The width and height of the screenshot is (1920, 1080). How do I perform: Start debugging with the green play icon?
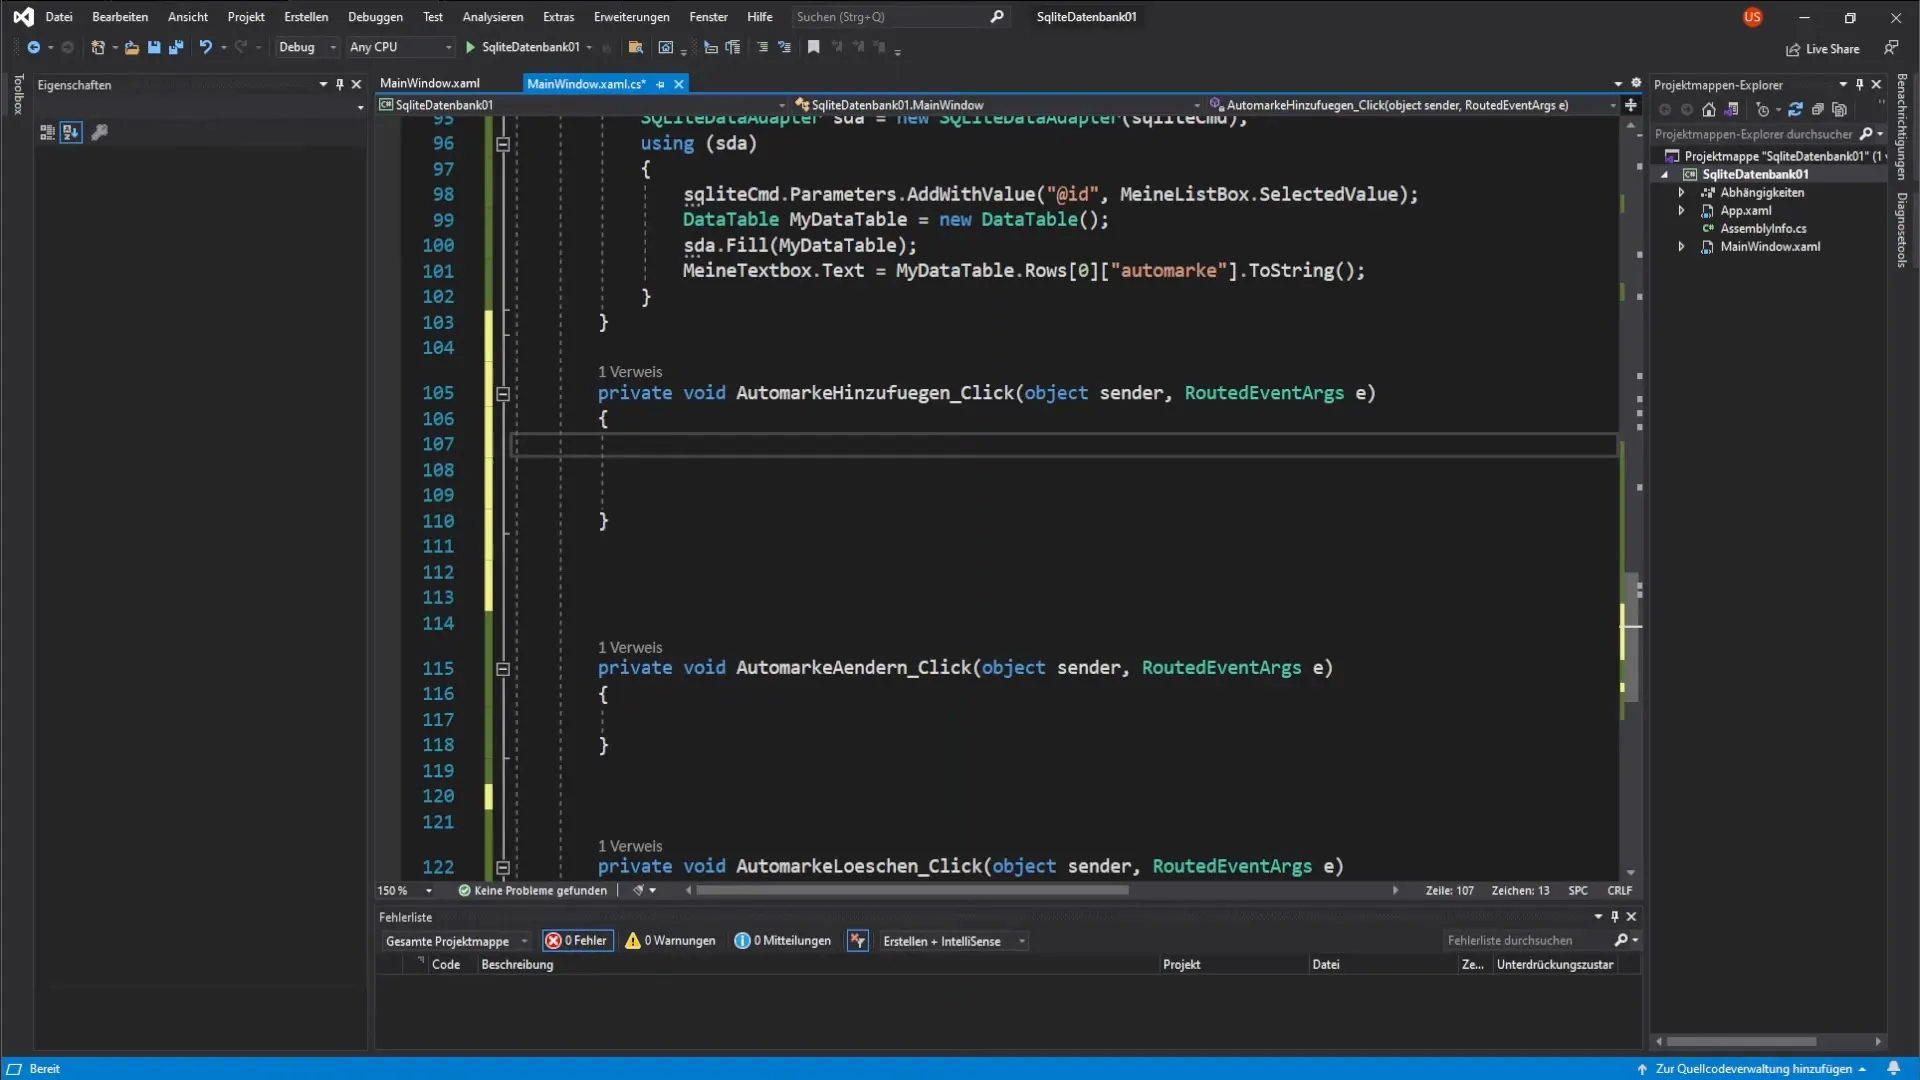(x=470, y=47)
